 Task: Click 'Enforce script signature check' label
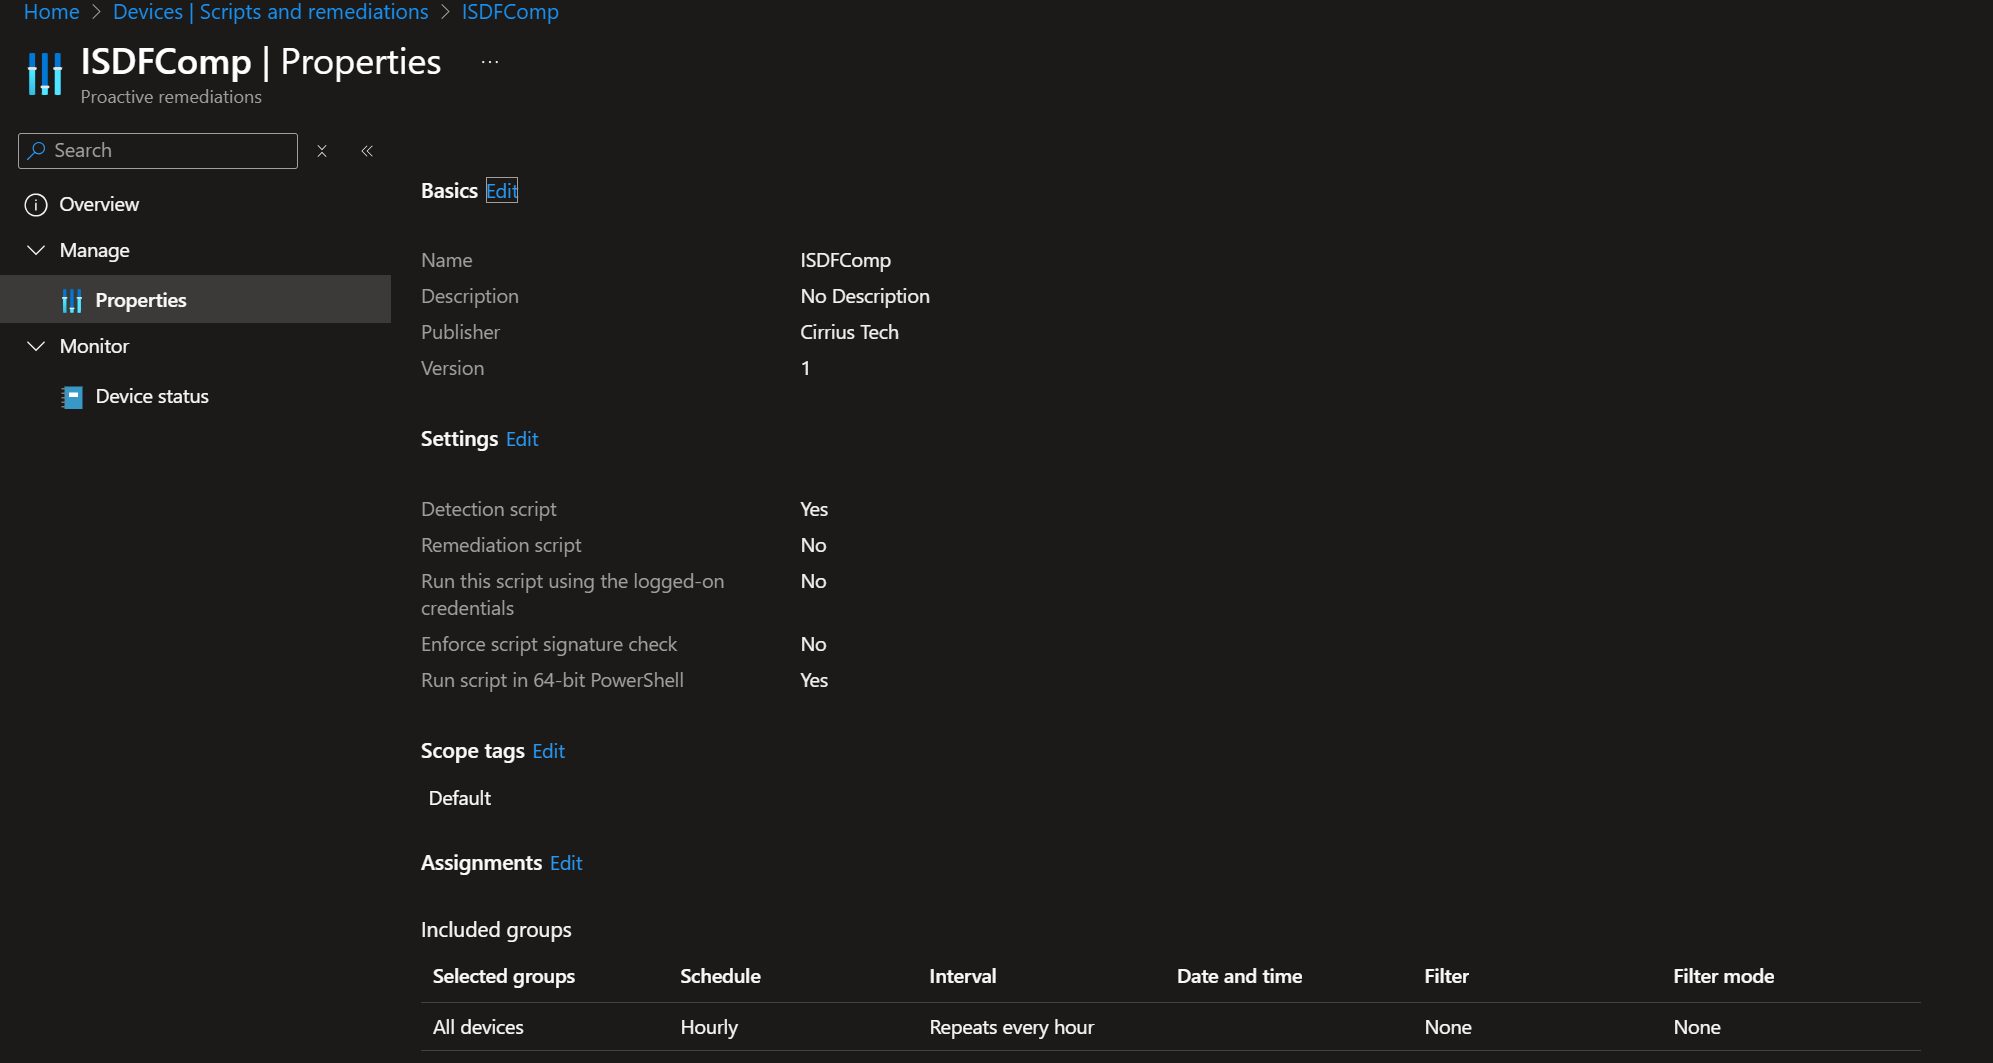(549, 644)
